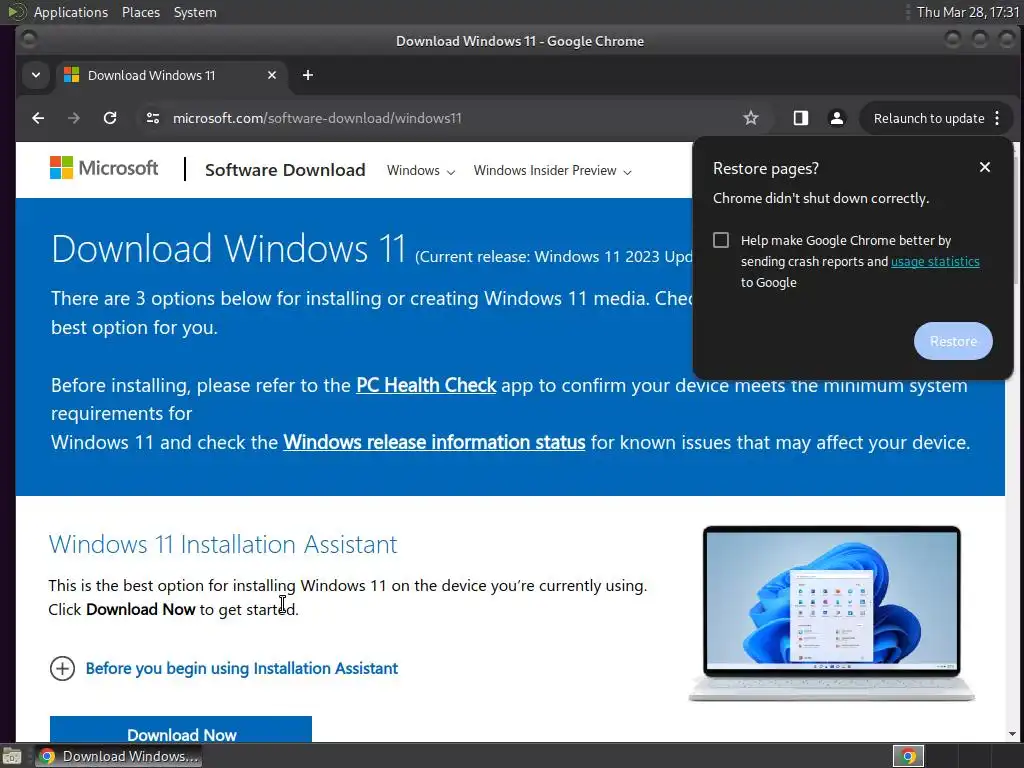Click the scroll down arrow of scrollbar
Image resolution: width=1024 pixels, height=768 pixels.
[x=1014, y=734]
